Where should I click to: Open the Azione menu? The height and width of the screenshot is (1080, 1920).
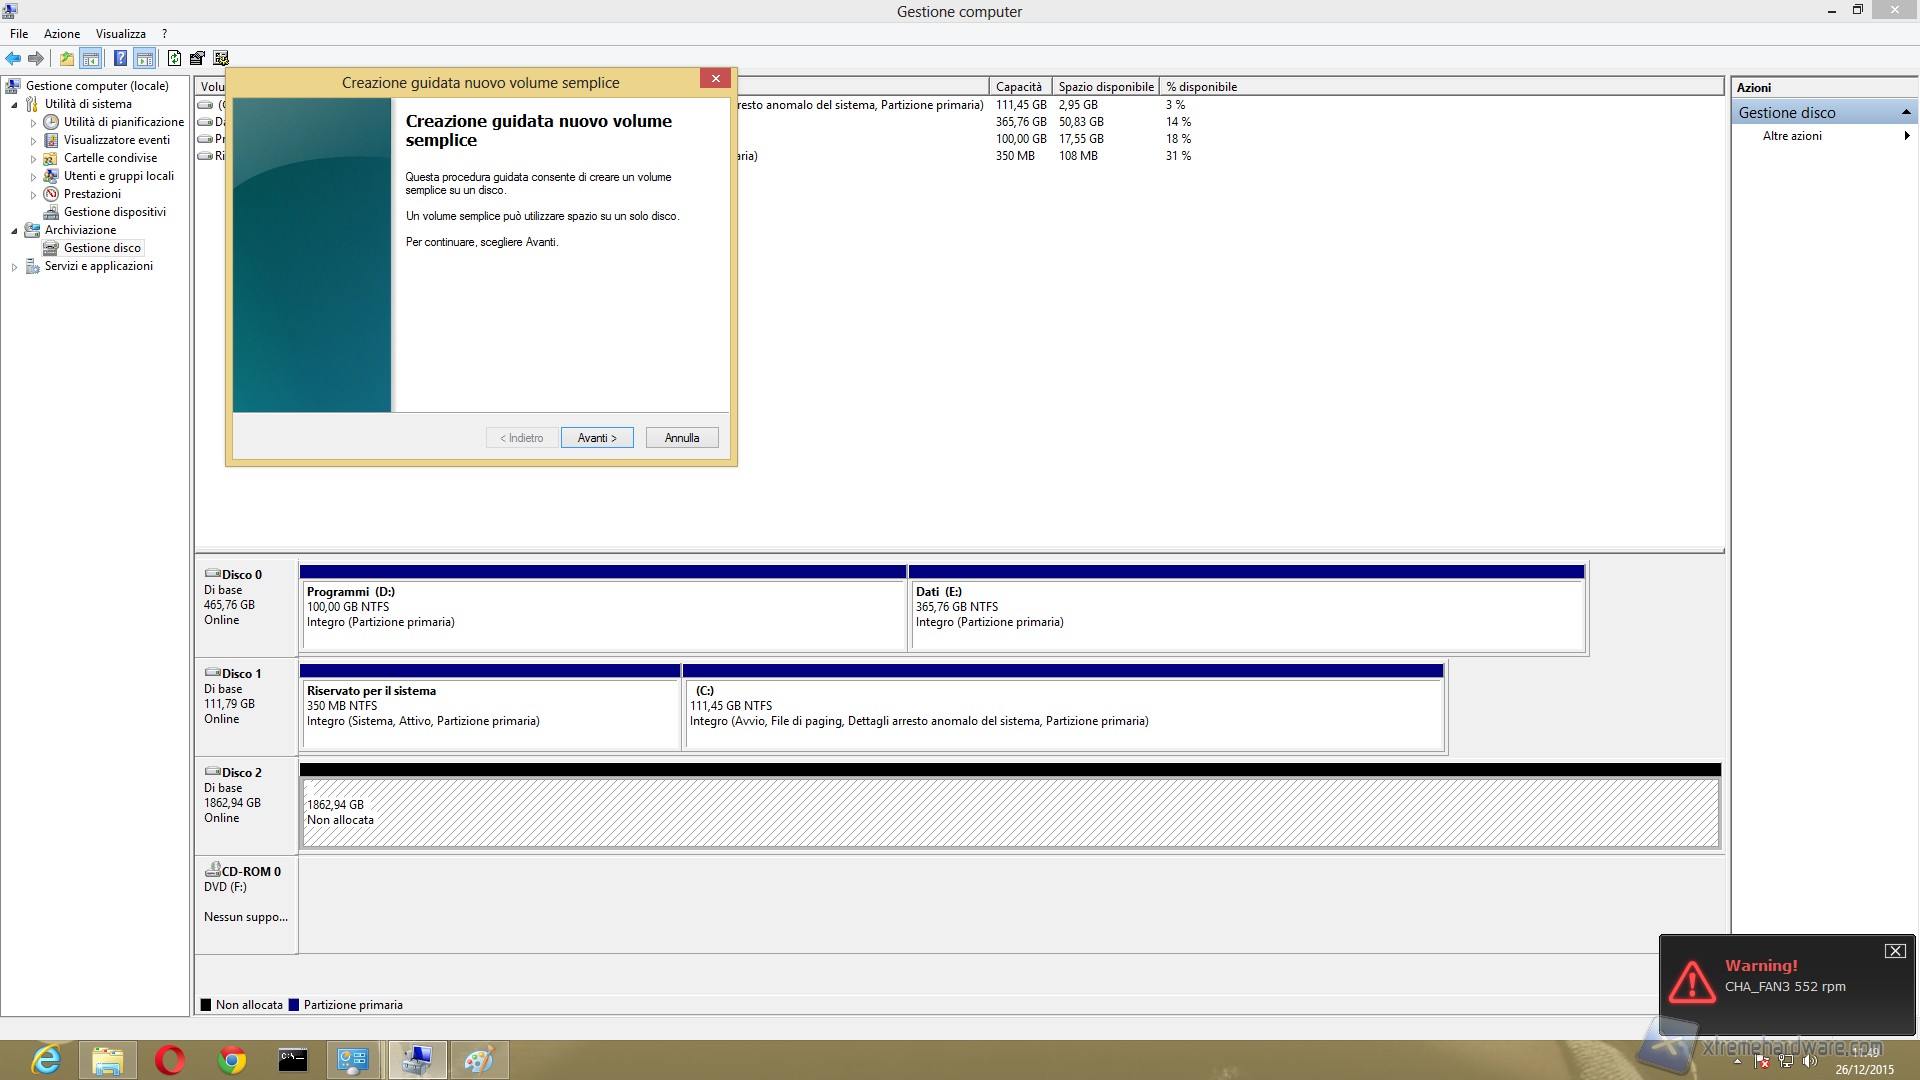[61, 34]
